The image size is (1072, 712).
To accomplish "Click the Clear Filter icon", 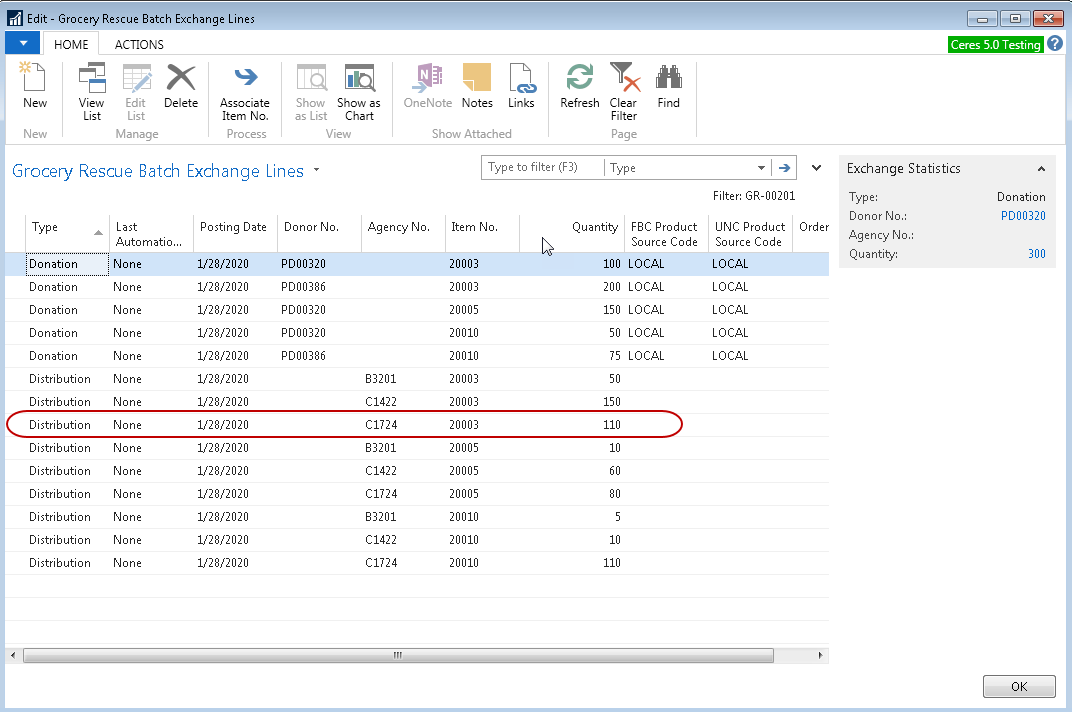I will tap(623, 91).
